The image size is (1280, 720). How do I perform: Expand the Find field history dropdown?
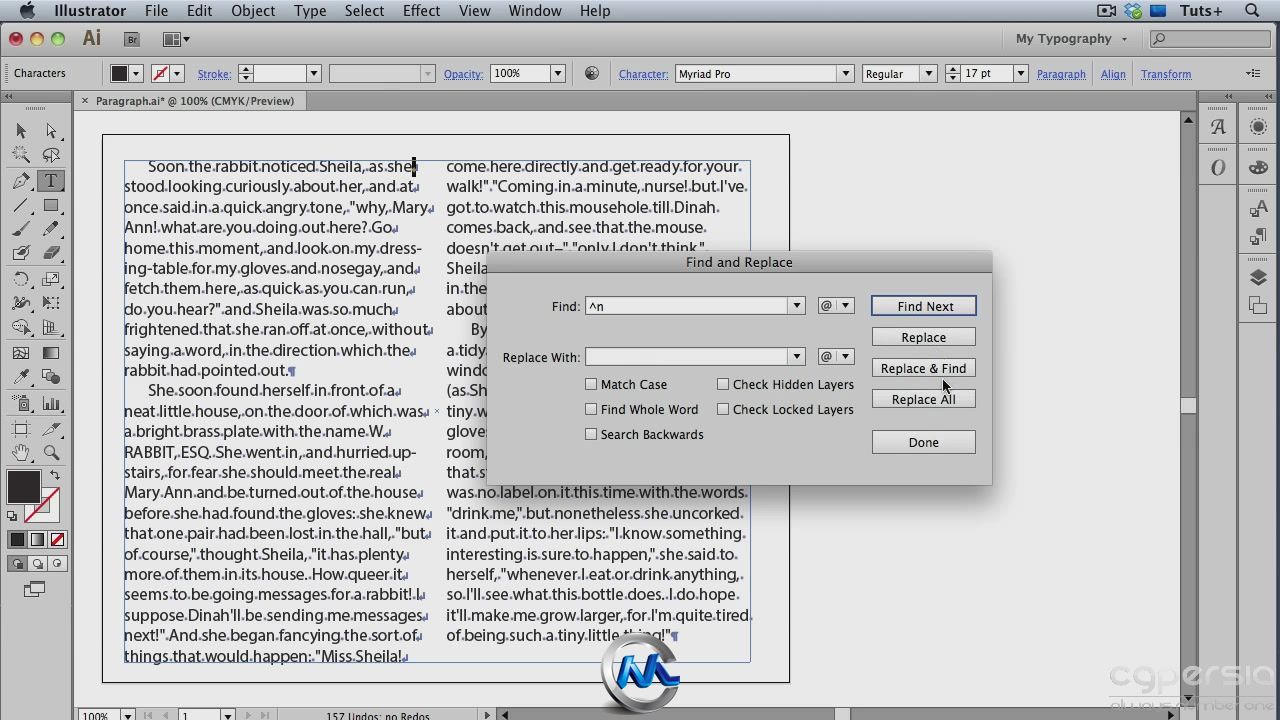[797, 306]
